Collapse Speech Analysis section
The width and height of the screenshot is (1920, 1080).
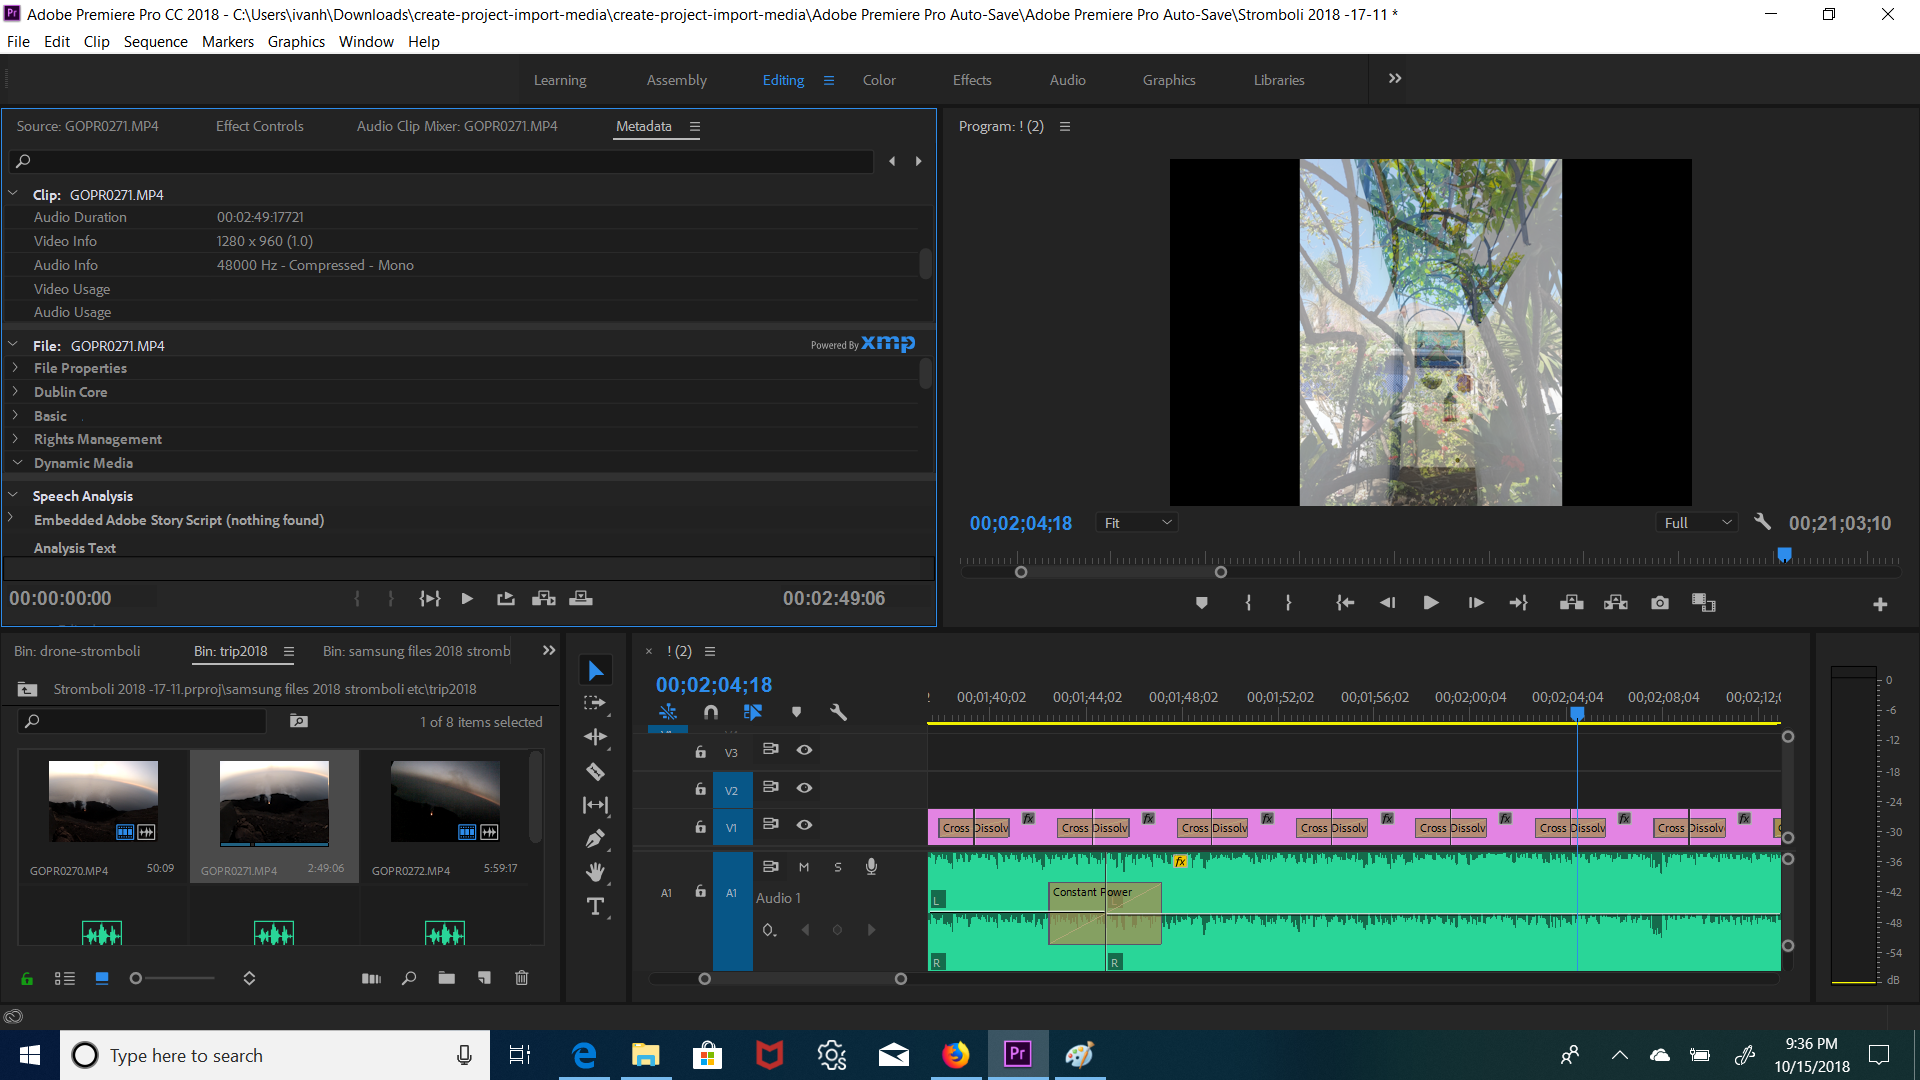(13, 495)
